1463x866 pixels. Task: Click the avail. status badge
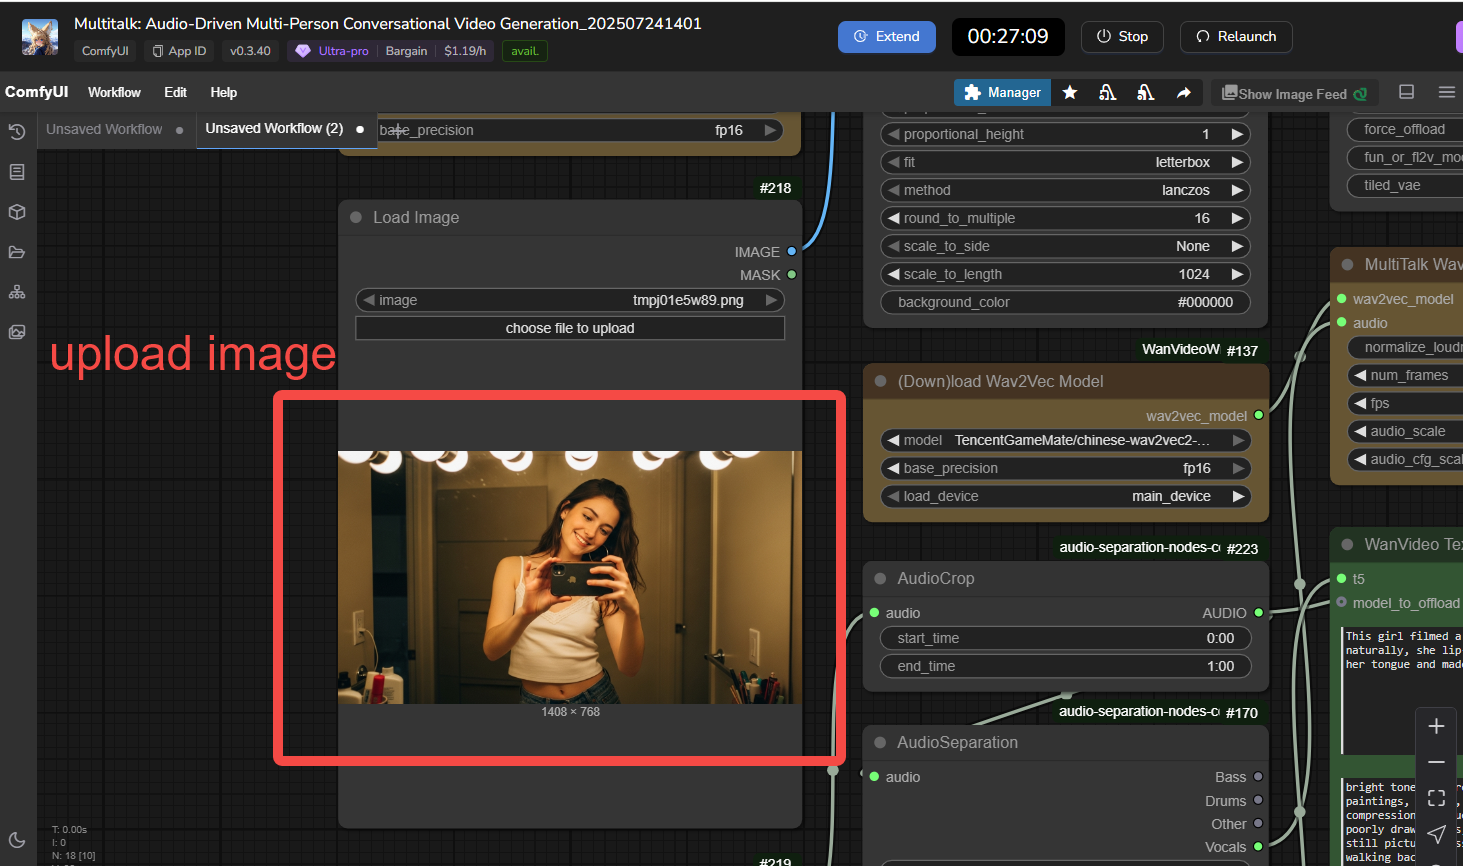(524, 51)
